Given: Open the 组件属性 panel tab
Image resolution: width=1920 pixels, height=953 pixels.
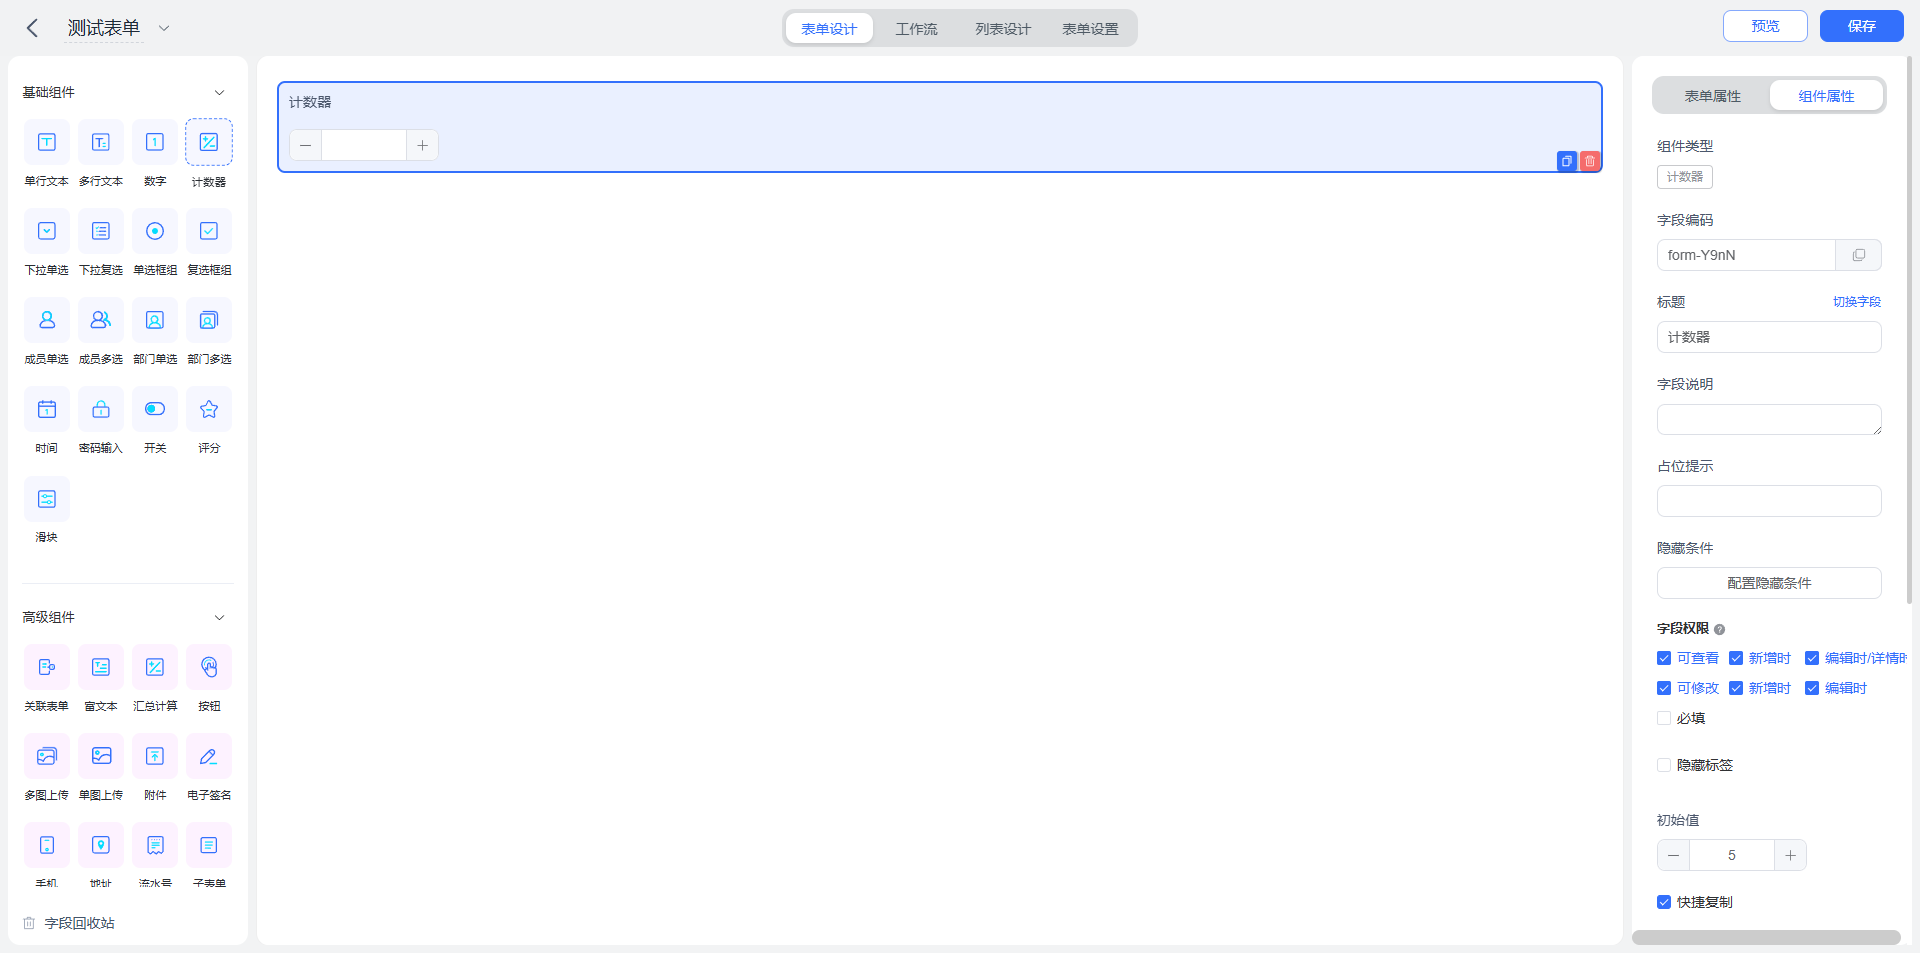Looking at the screenshot, I should coord(1826,96).
